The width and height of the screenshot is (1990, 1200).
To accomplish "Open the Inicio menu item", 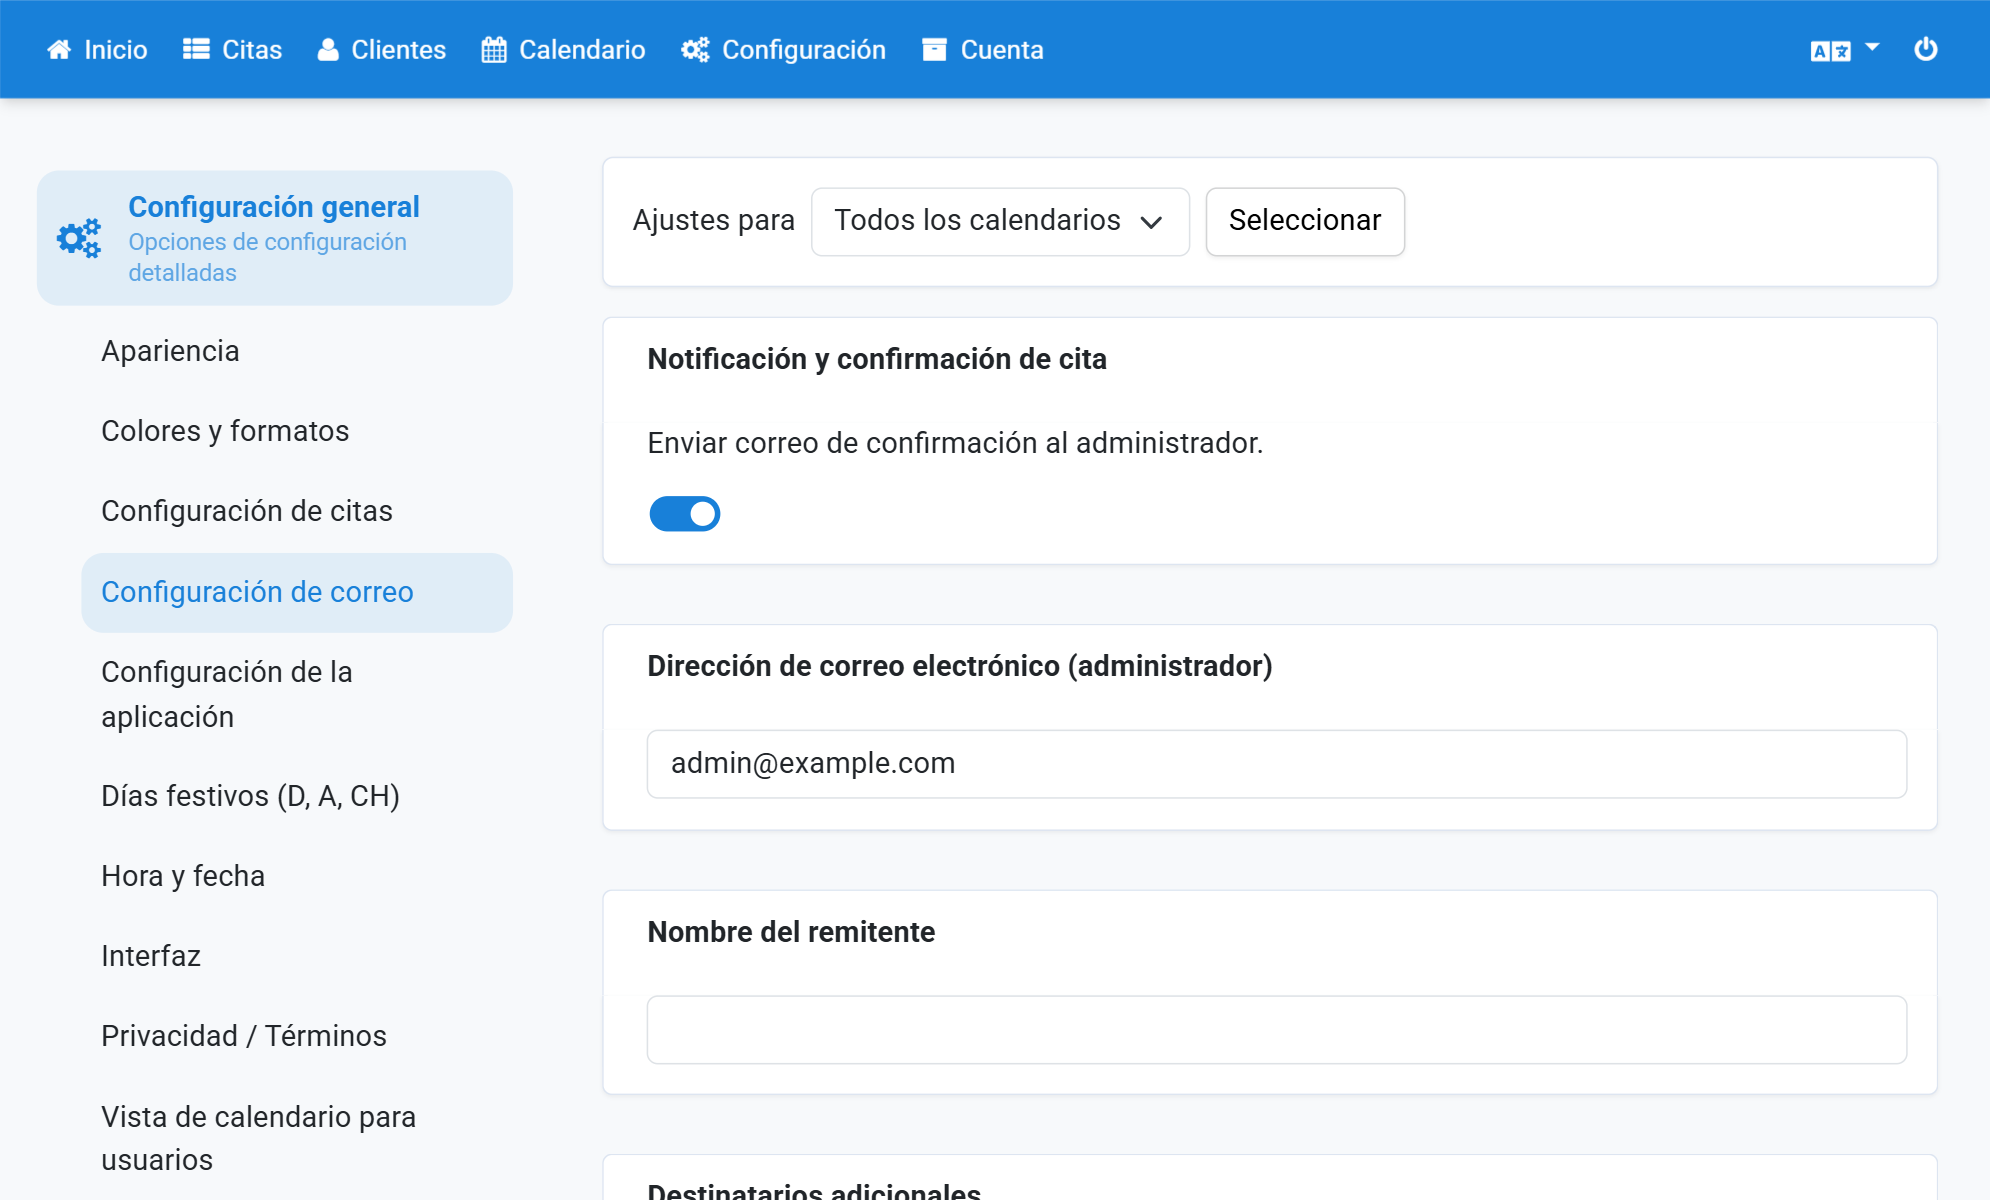I will [x=97, y=50].
